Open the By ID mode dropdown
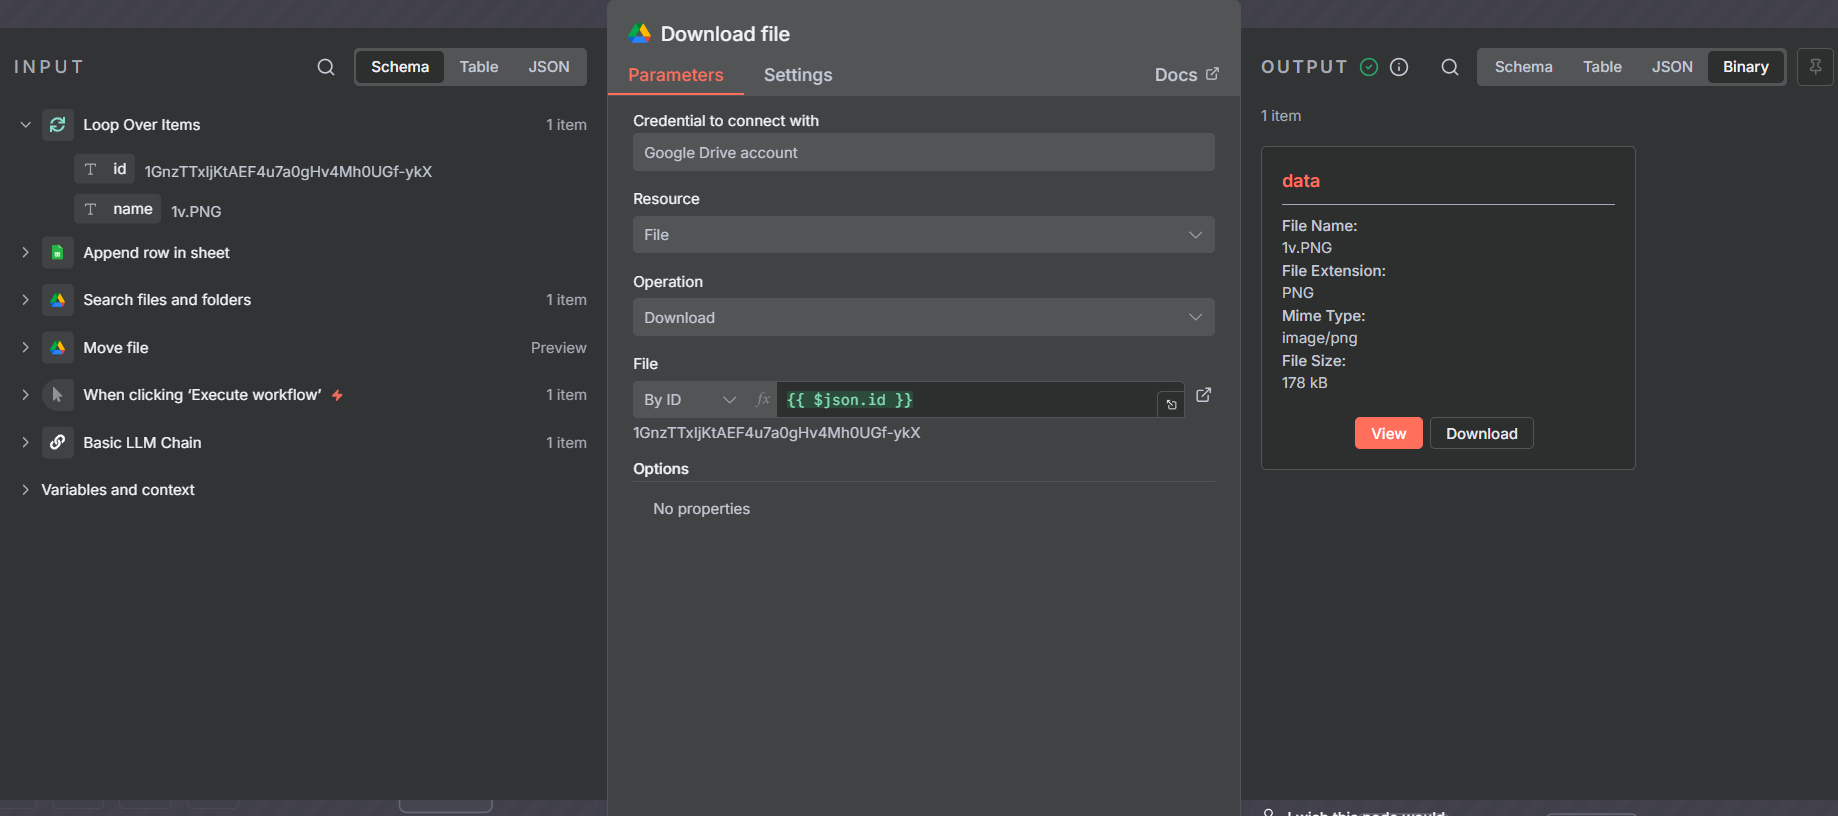Screen dimensions: 1838x816 pos(689,400)
